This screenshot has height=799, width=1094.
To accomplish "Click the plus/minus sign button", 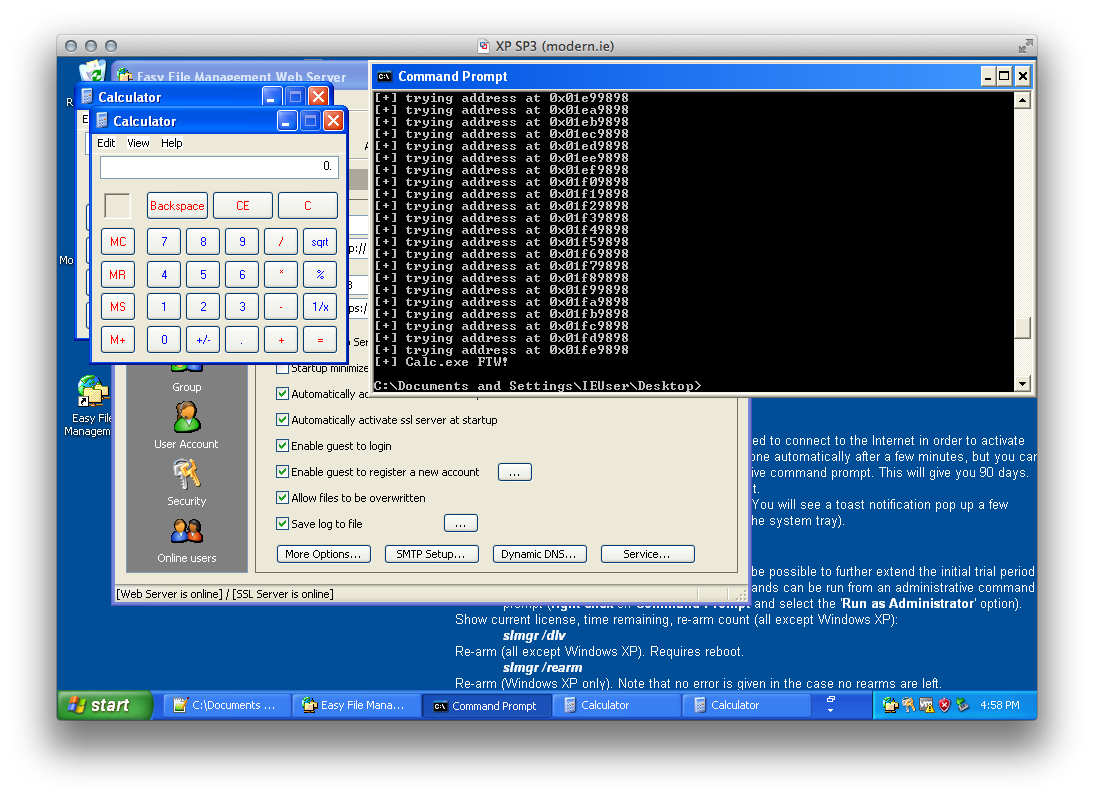I will [203, 340].
